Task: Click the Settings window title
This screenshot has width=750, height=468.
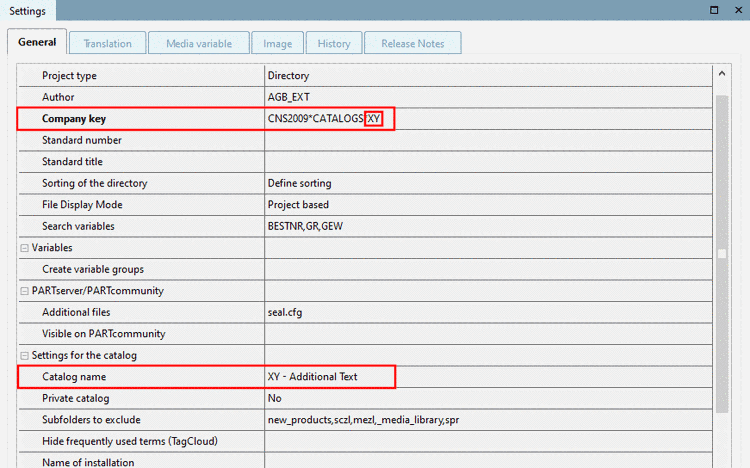Action: pyautogui.click(x=27, y=11)
